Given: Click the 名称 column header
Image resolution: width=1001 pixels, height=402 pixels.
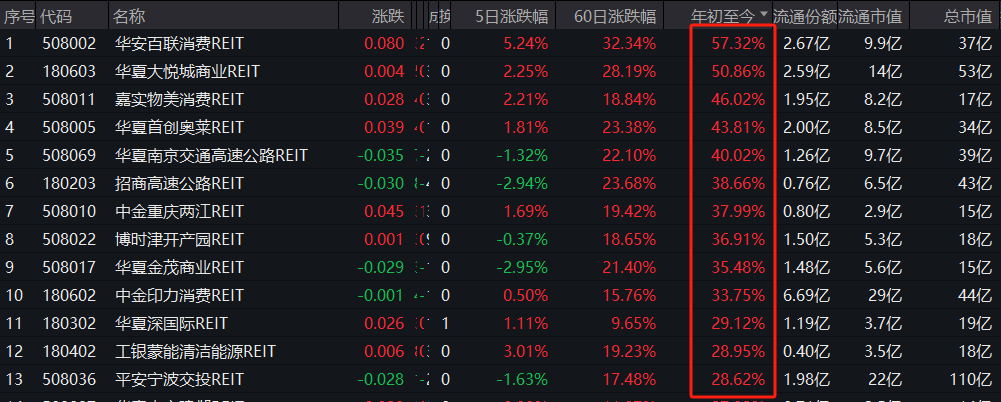Looking at the screenshot, I should coord(127,16).
